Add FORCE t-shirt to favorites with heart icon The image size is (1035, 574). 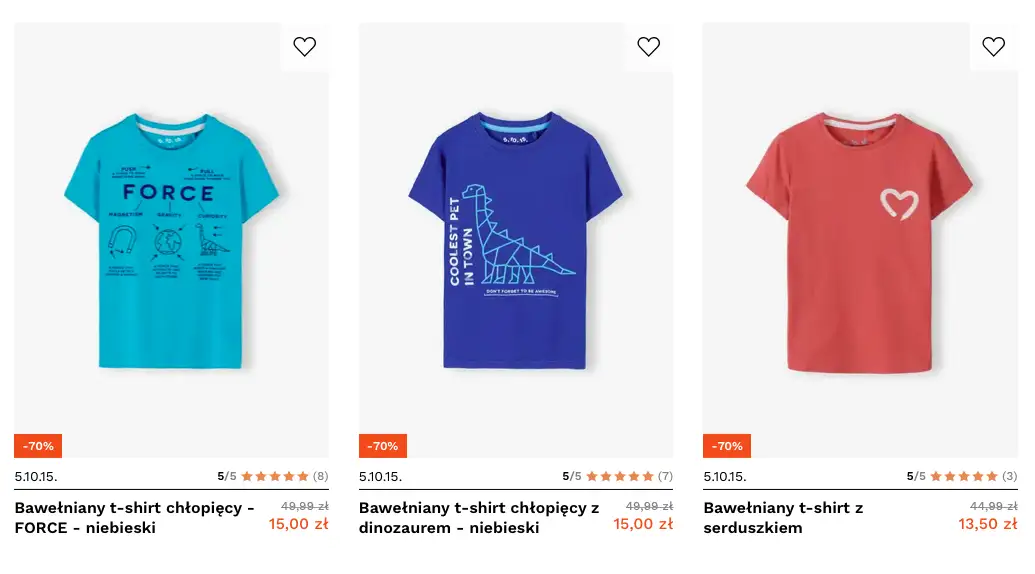(x=304, y=46)
